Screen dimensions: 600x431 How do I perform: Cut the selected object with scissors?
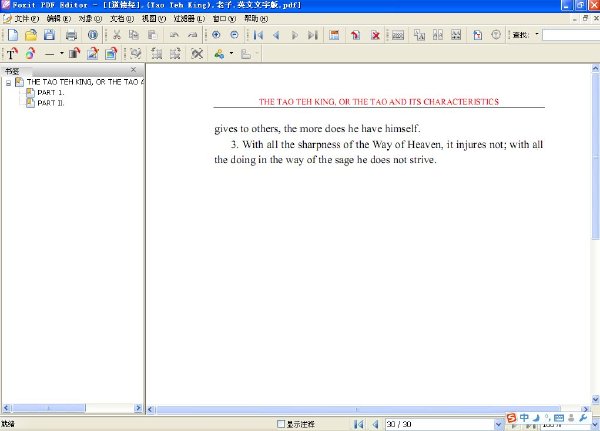click(117, 35)
